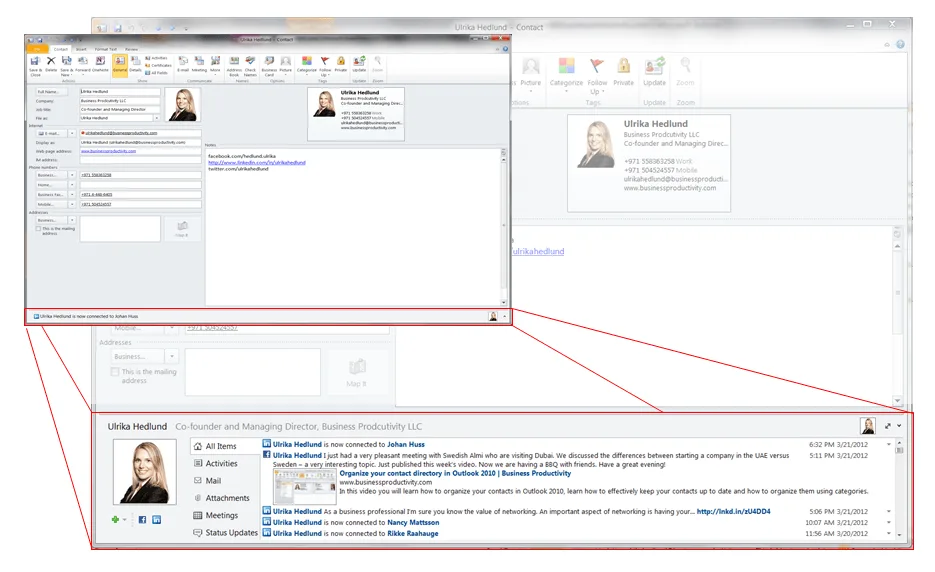Screen dimensions: 935x572
Task: Open All Fields in front ribbon Show group
Action: pos(156,73)
